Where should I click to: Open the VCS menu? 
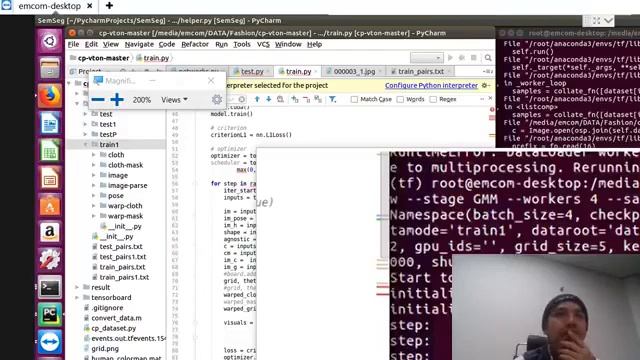point(263,44)
